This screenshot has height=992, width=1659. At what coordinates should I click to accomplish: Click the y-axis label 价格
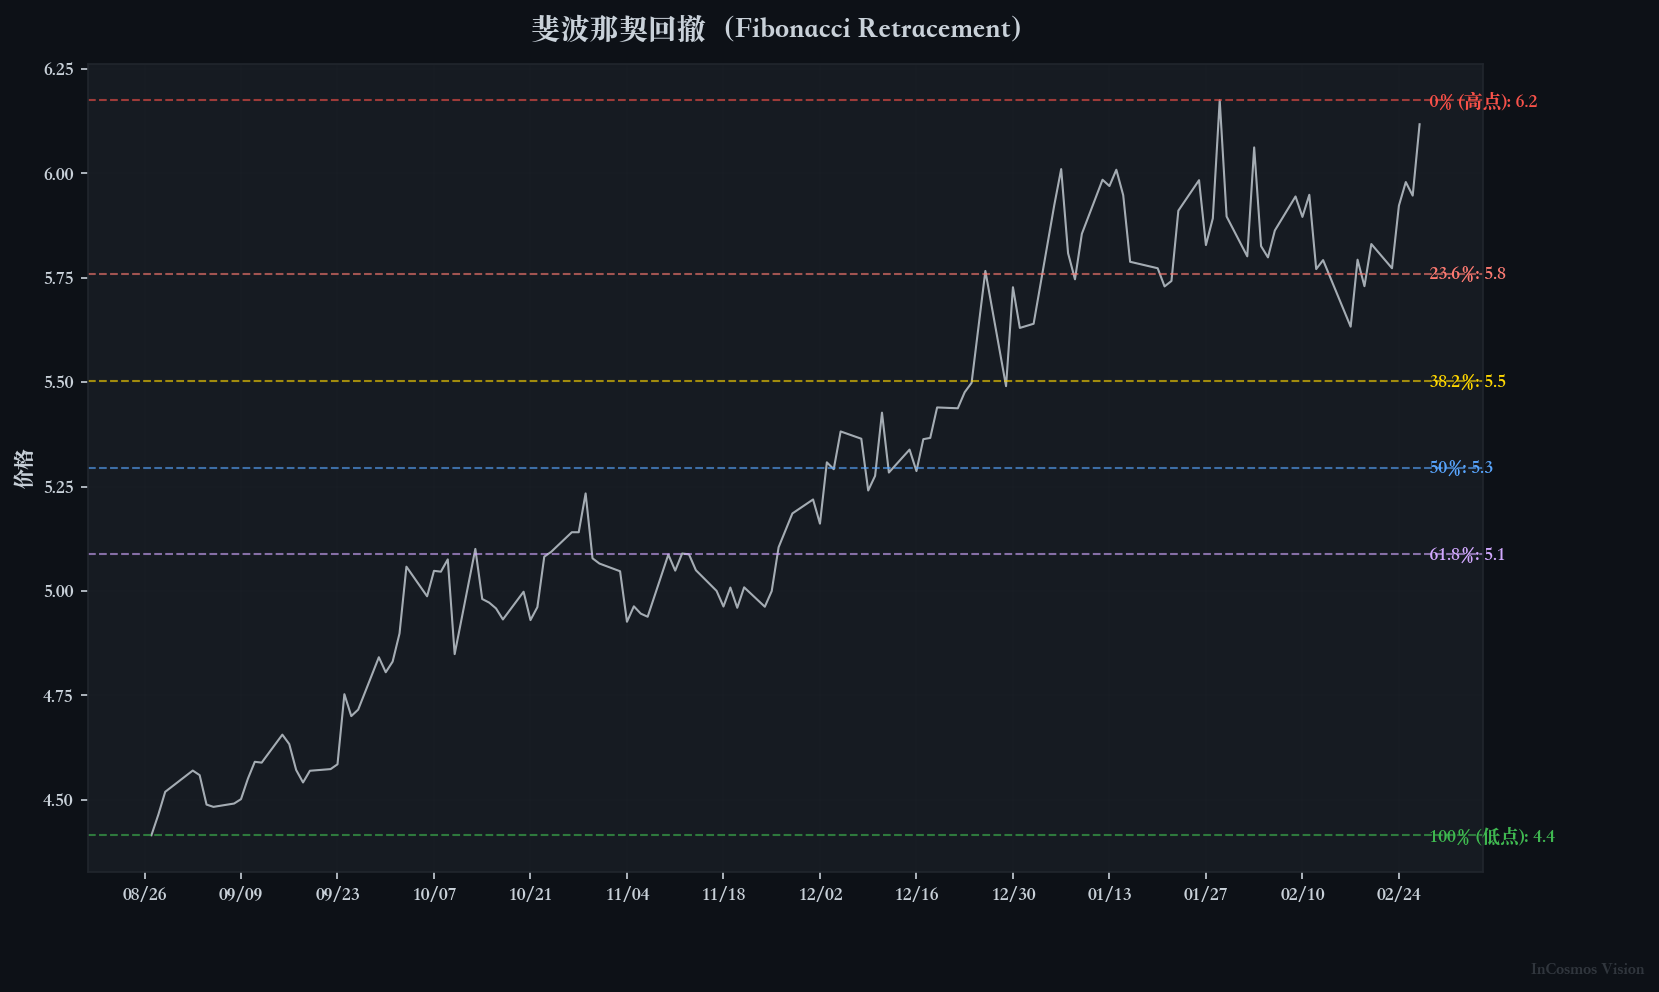(x=24, y=468)
